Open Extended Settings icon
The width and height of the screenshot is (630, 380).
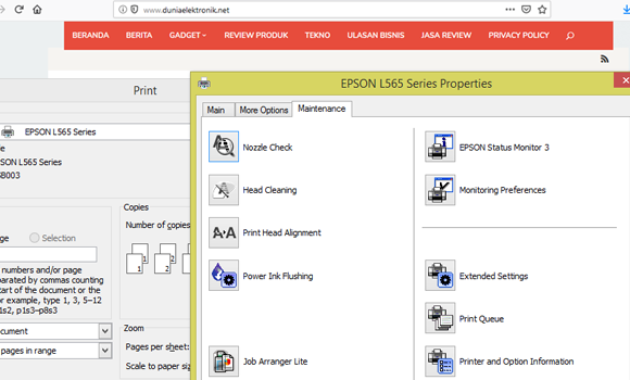pyautogui.click(x=440, y=275)
